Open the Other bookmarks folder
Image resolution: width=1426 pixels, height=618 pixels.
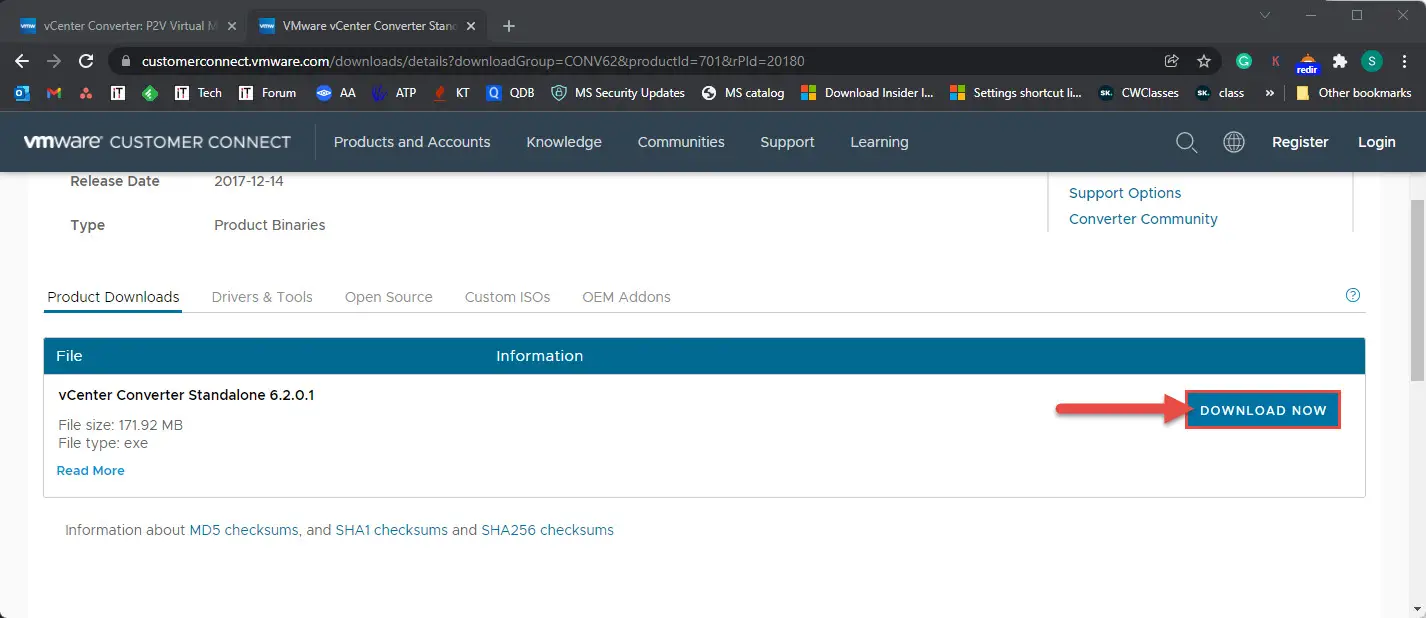pos(1353,93)
